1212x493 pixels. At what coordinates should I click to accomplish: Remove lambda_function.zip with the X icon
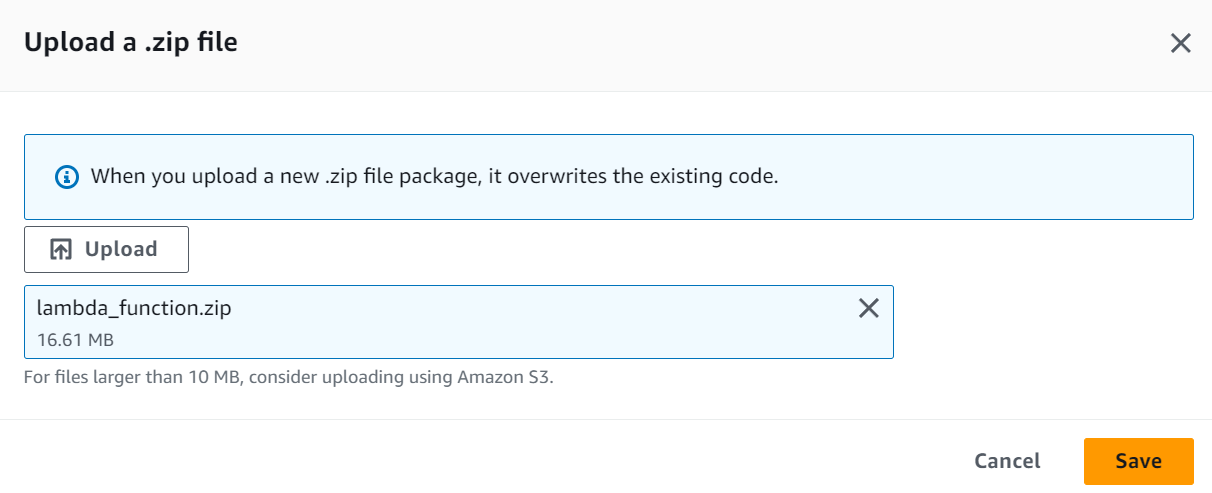(x=869, y=309)
